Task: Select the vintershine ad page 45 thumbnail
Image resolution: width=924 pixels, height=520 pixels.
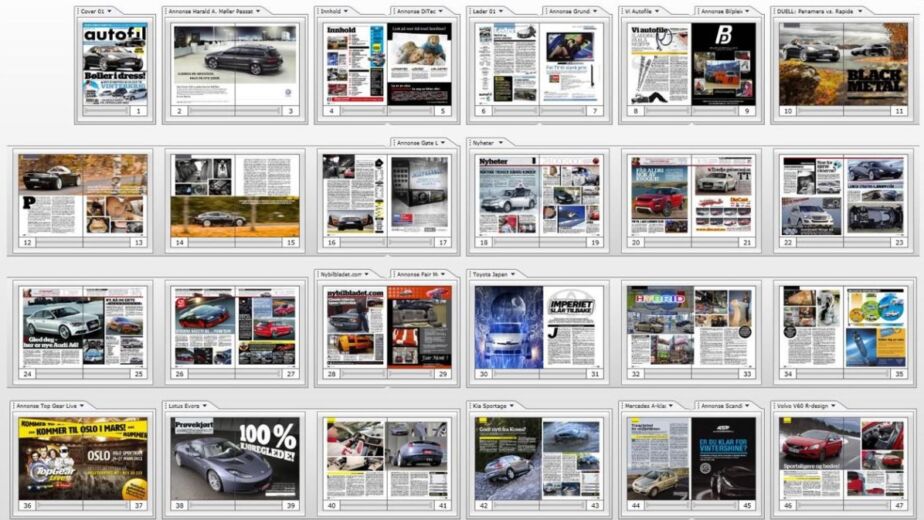Action: click(724, 459)
